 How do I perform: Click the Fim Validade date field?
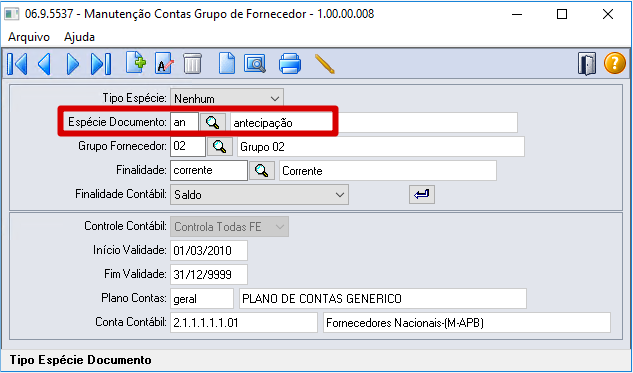point(209,275)
